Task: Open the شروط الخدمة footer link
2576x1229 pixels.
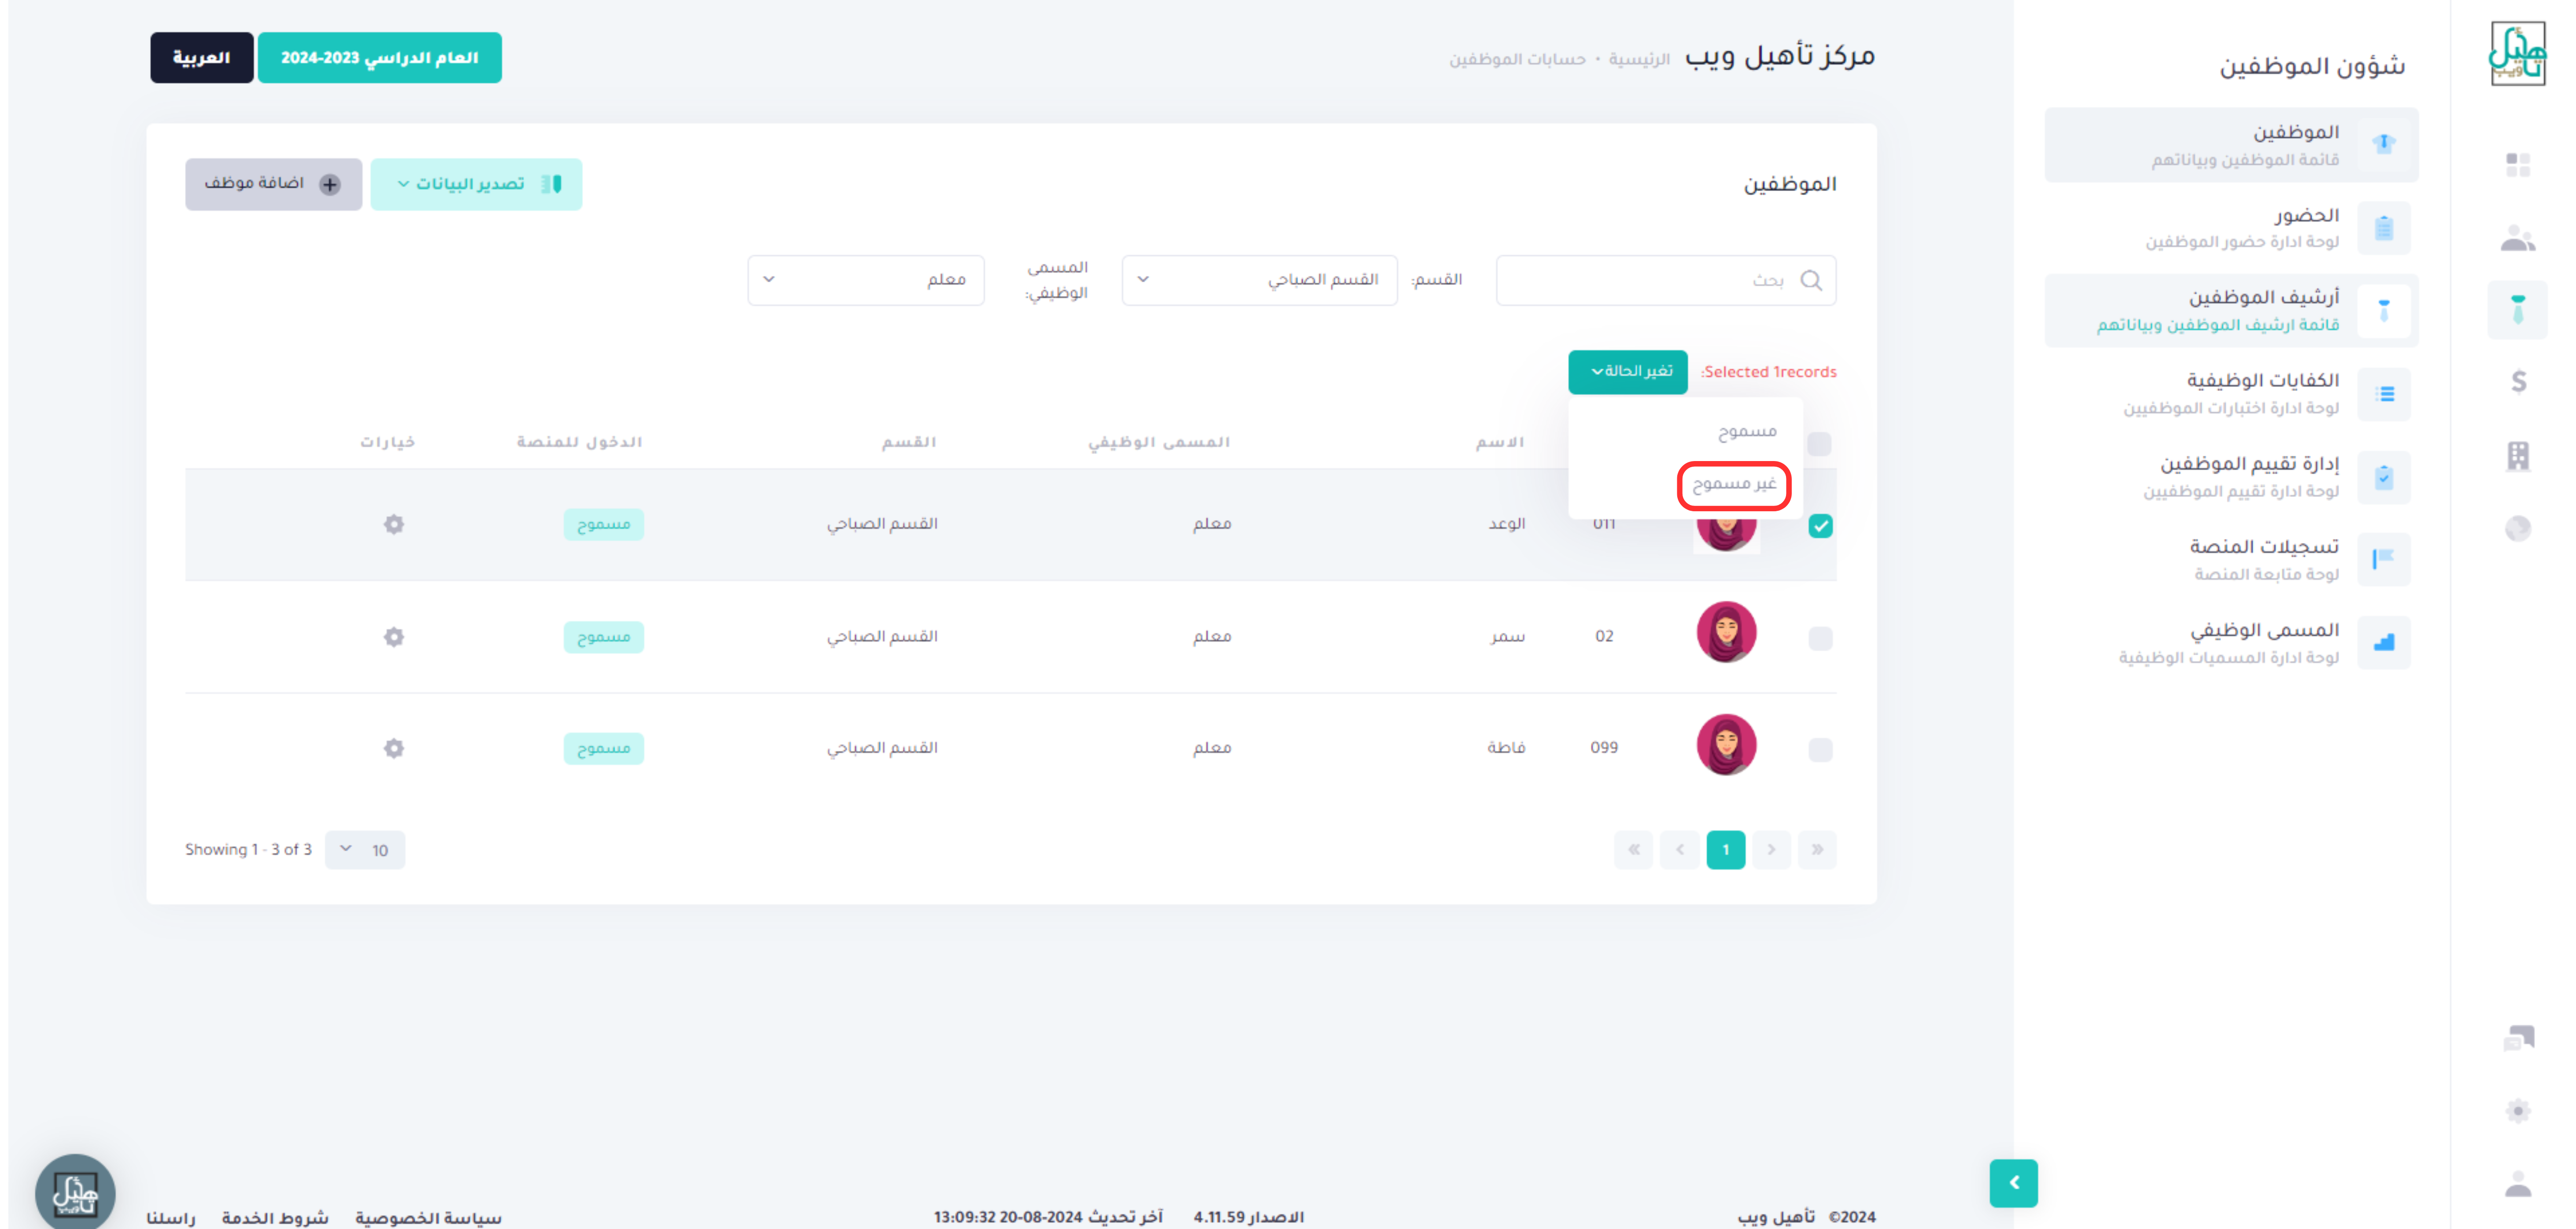Action: [x=275, y=1217]
